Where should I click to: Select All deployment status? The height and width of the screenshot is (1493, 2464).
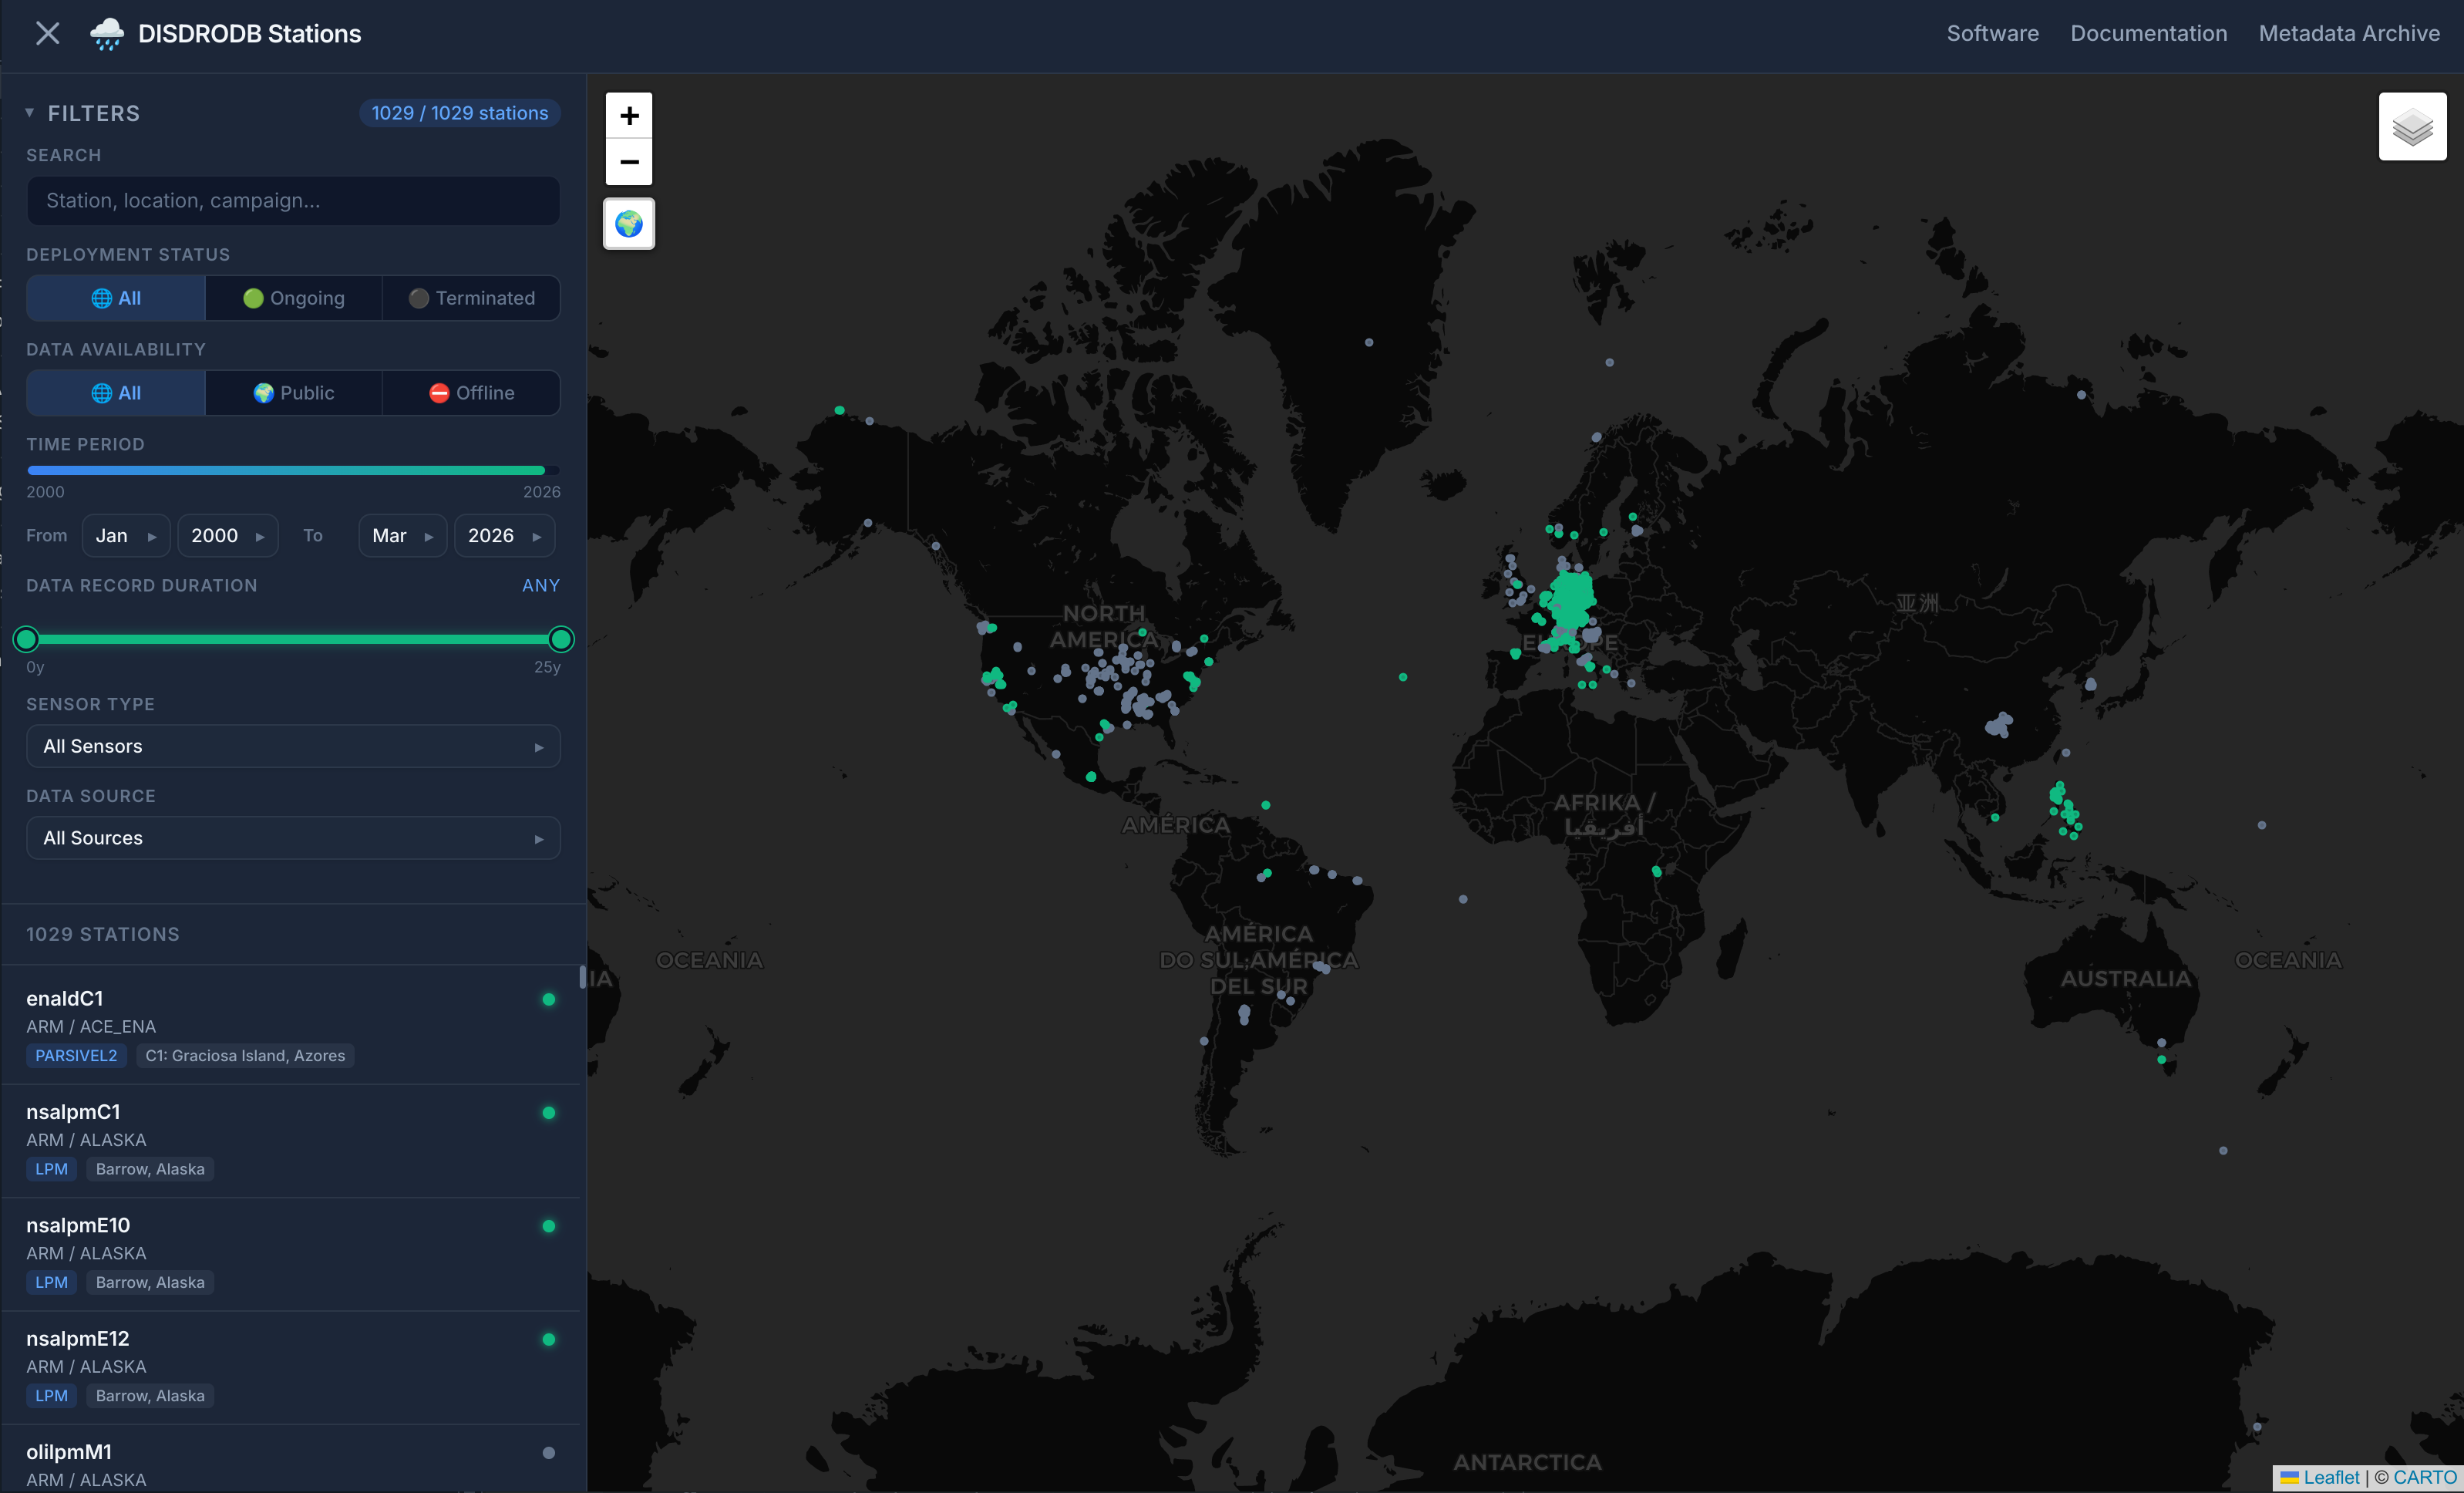[116, 298]
